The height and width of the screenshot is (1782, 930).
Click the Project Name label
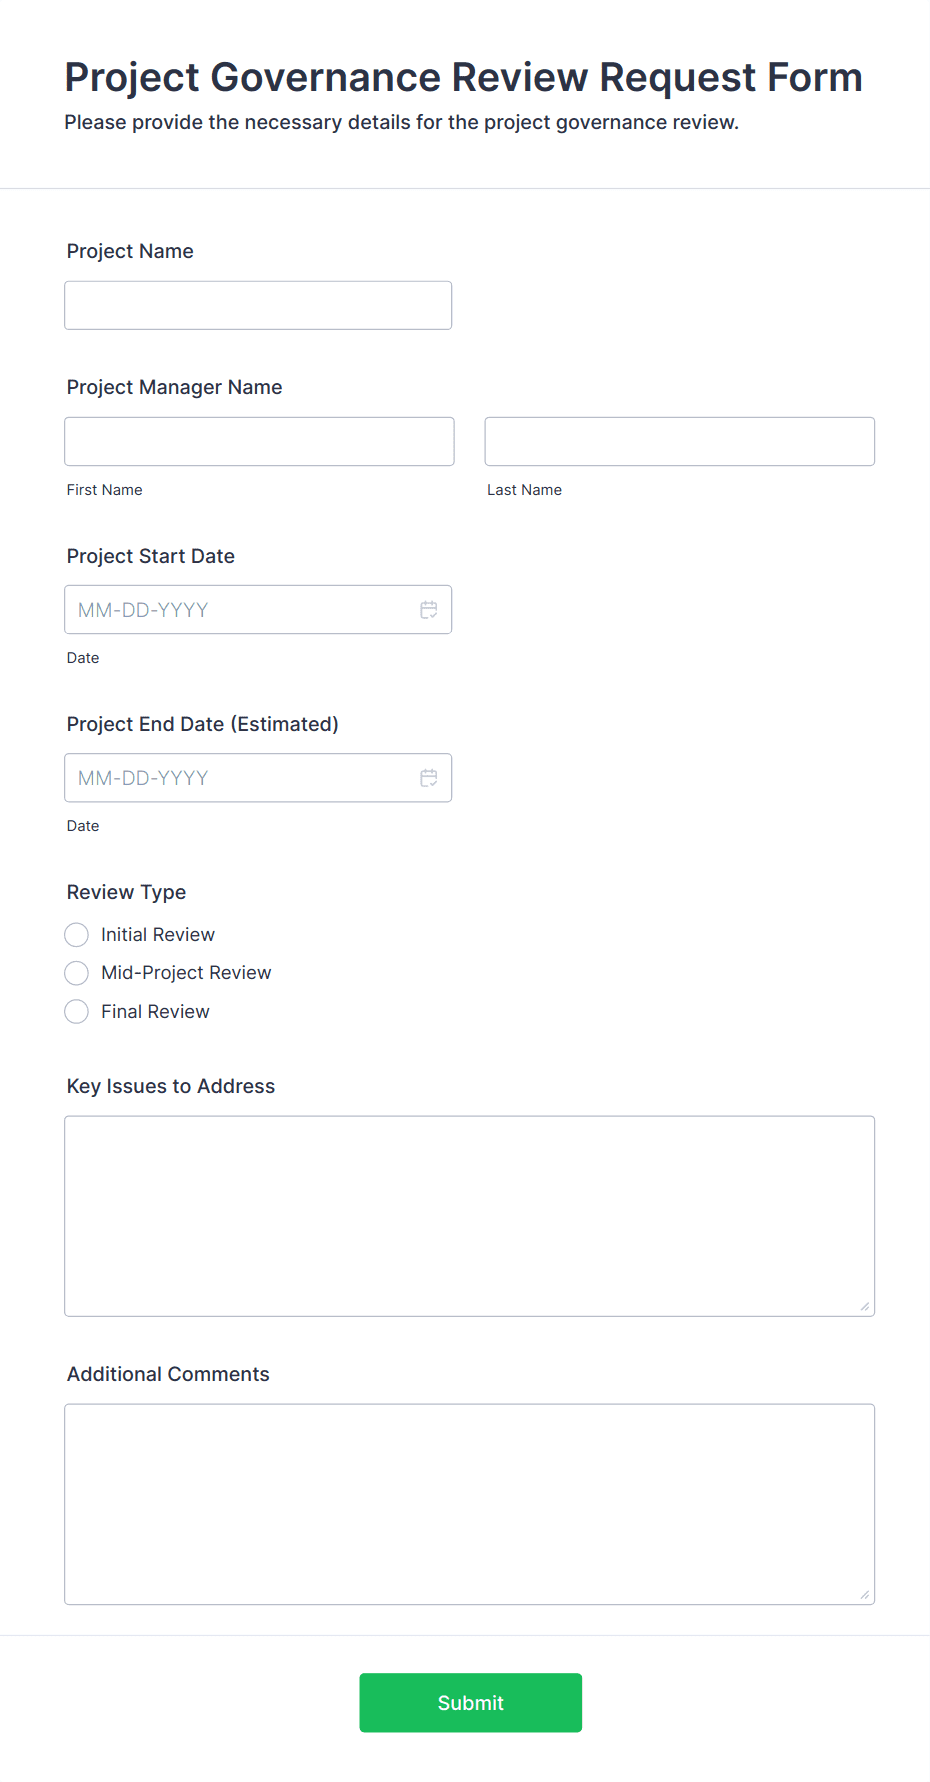point(130,251)
